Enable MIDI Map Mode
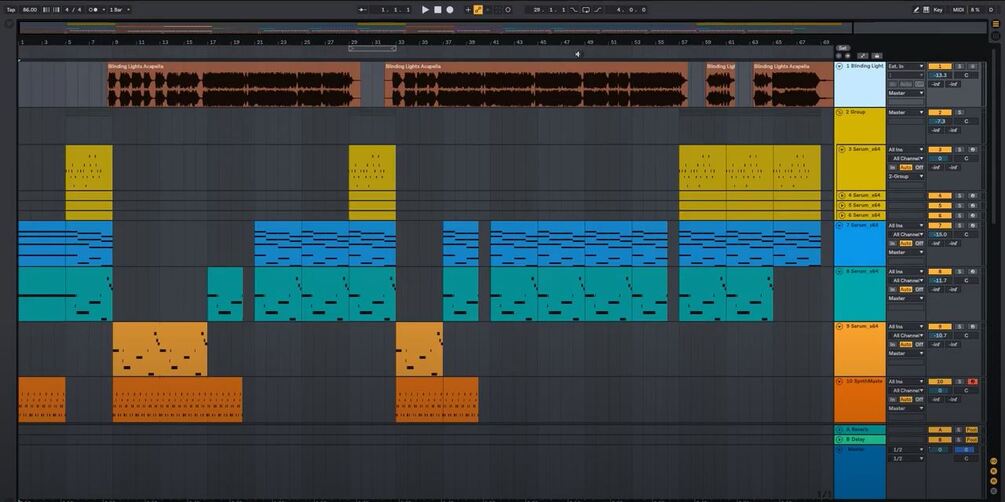Viewport: 1005px width, 502px height. click(958, 10)
